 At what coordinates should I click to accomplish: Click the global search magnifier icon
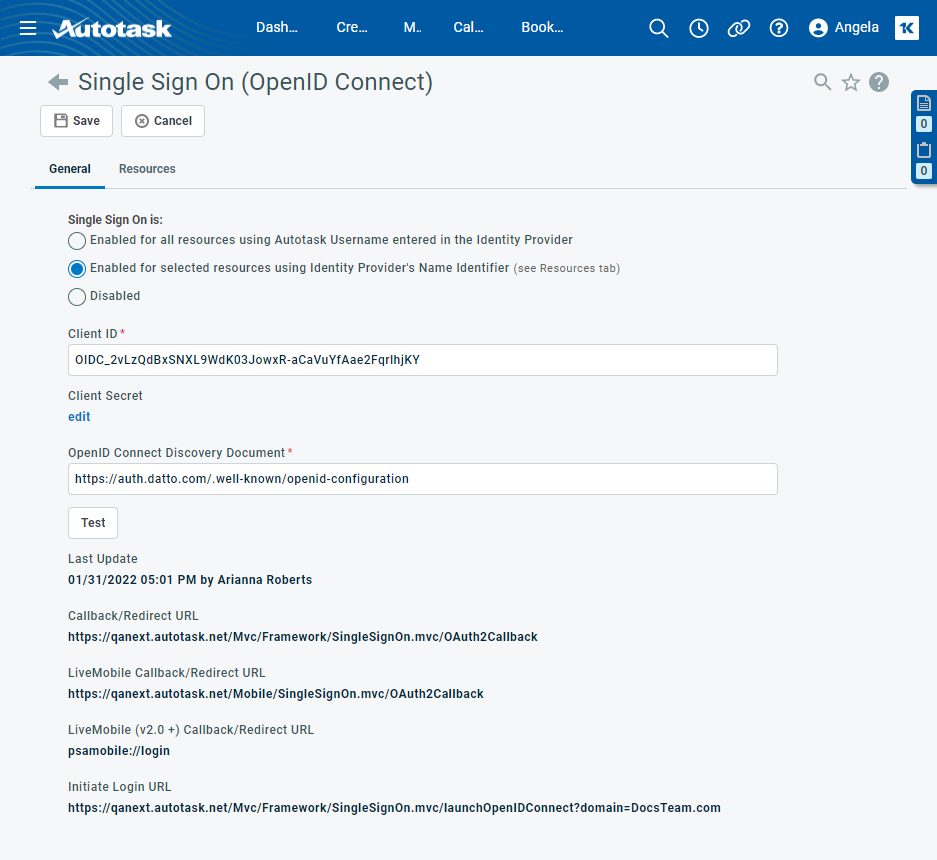[658, 28]
